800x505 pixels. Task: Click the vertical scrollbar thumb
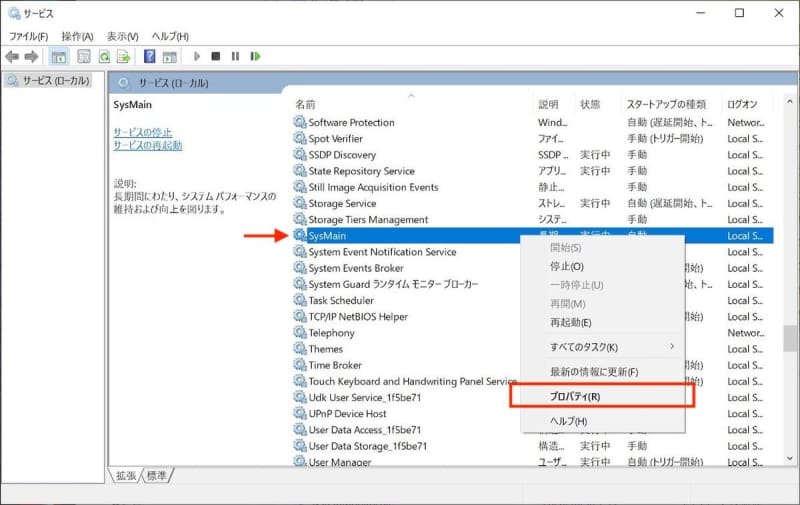[789, 338]
